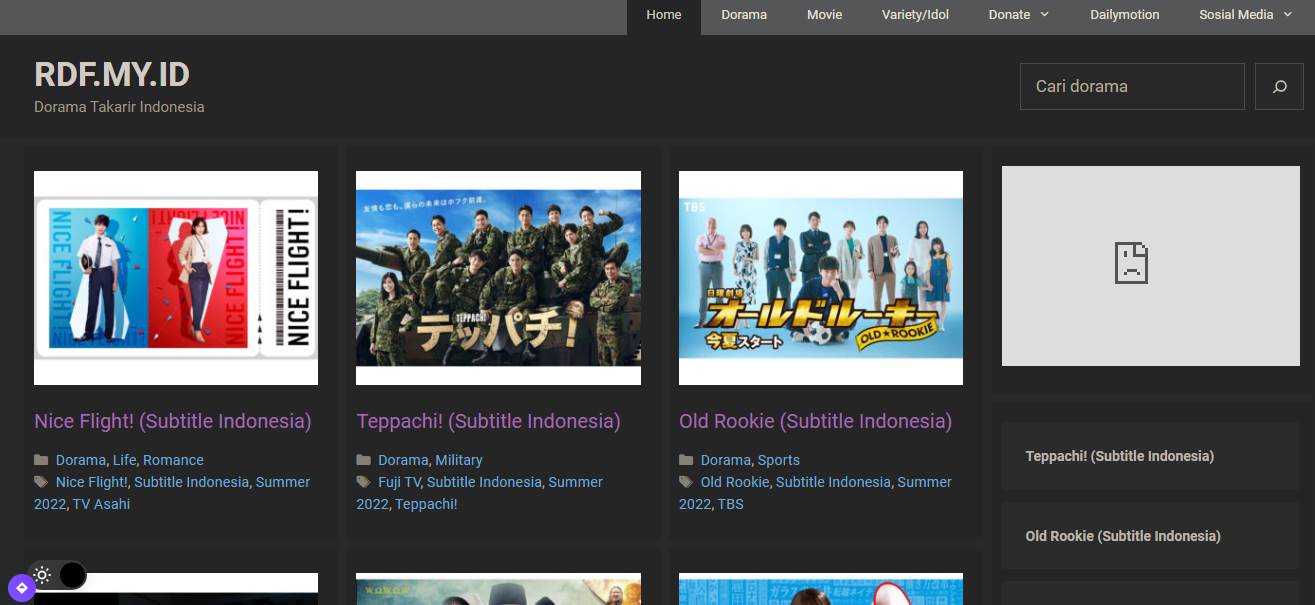
Task: Open the Dorama menu item
Action: [x=744, y=15]
